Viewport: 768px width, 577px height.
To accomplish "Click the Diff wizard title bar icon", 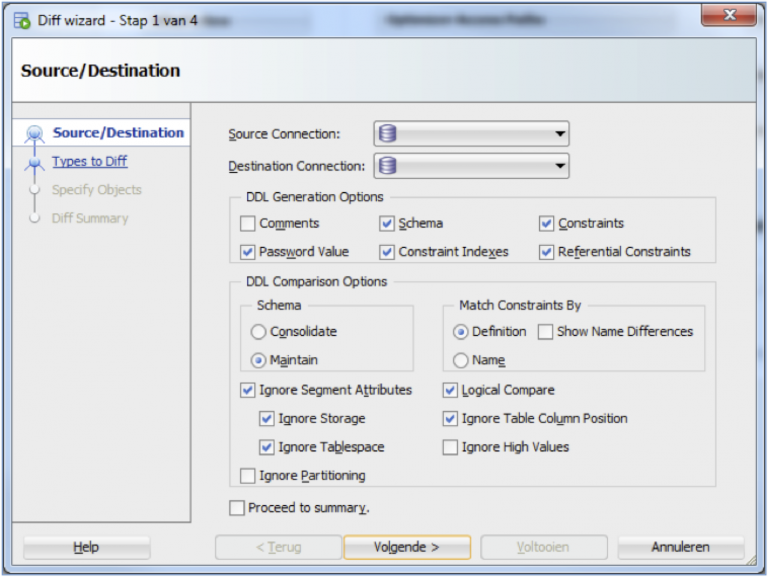I will [21, 18].
